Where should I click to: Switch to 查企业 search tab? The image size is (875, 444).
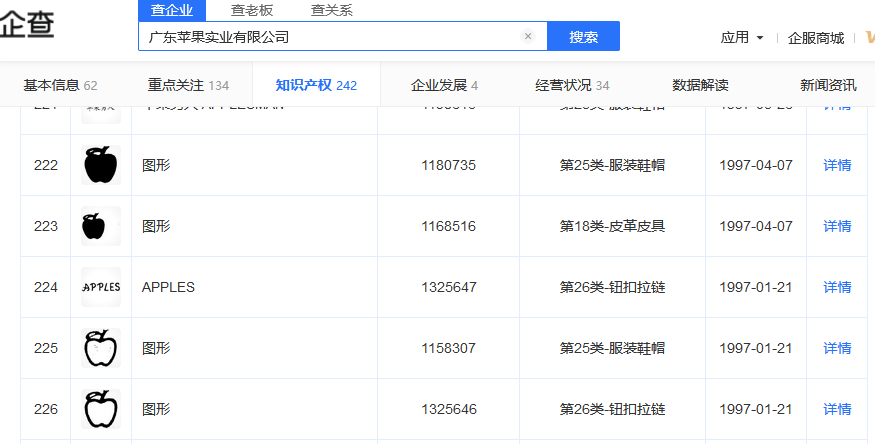click(x=172, y=10)
